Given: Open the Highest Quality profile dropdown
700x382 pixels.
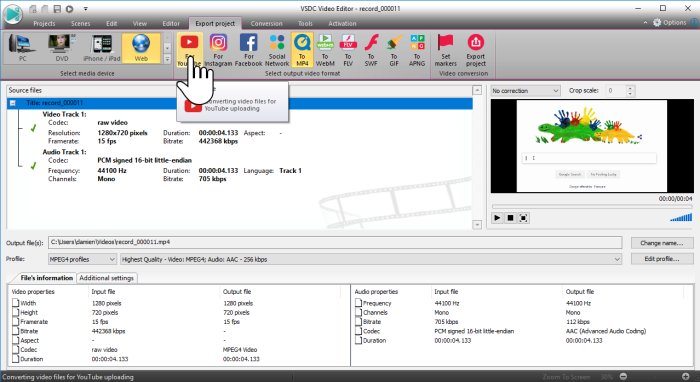Looking at the screenshot, I should 371,259.
